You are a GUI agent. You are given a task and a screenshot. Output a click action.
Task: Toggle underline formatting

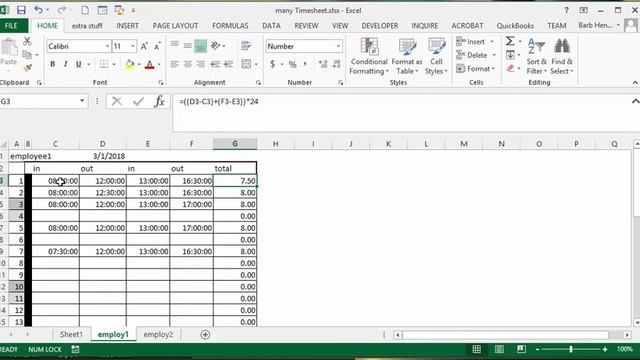tap(78, 64)
